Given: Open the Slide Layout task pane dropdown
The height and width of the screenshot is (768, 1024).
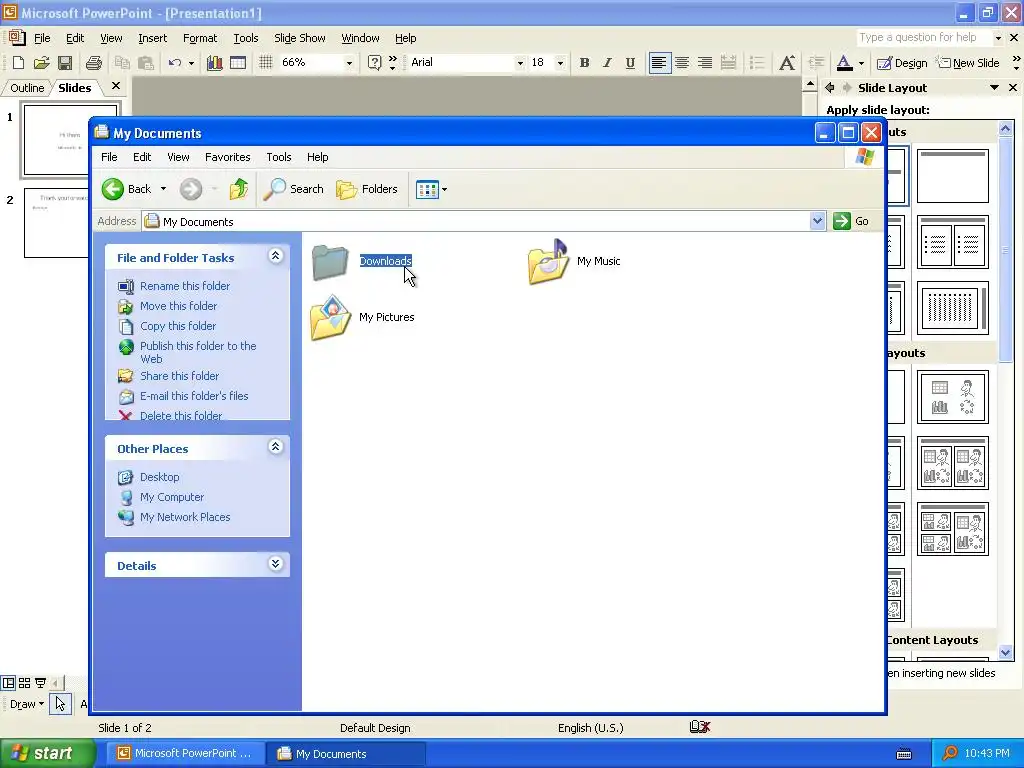Looking at the screenshot, I should pos(994,88).
